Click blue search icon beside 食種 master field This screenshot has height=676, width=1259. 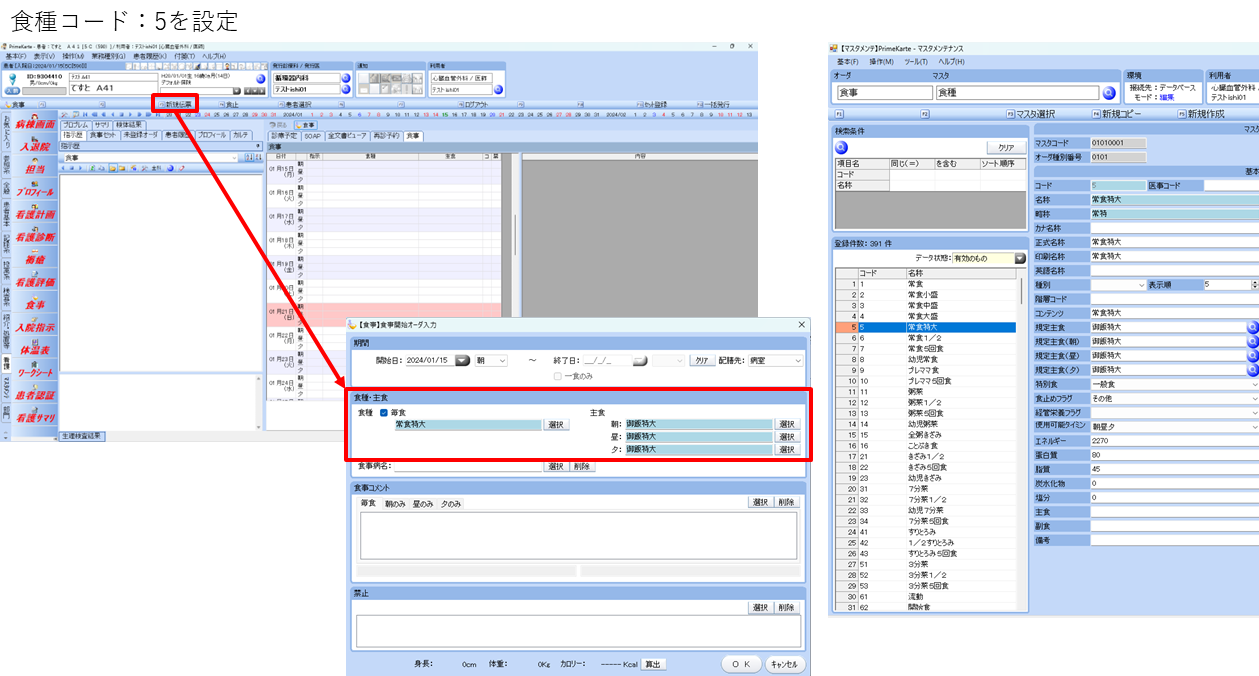point(1108,92)
